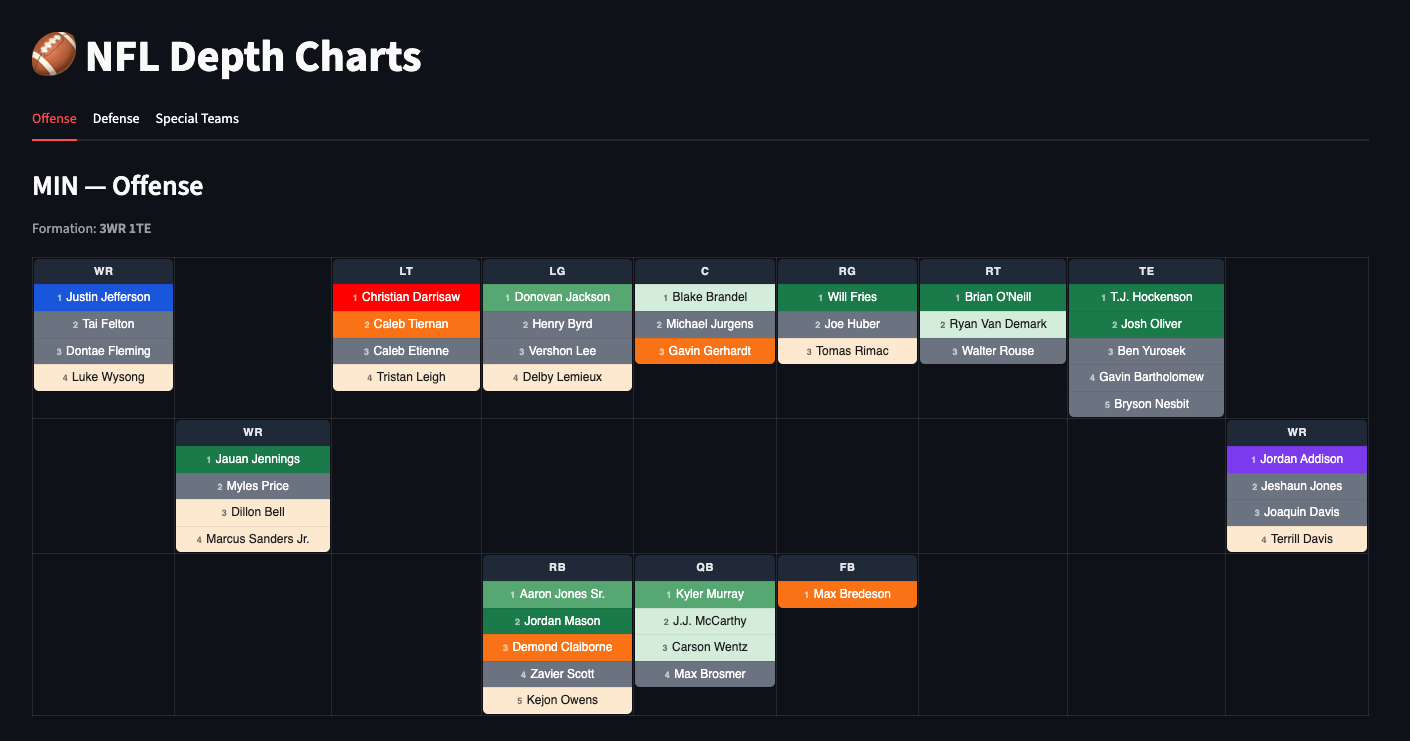1410x741 pixels.
Task: Click the RG position header
Action: point(847,271)
